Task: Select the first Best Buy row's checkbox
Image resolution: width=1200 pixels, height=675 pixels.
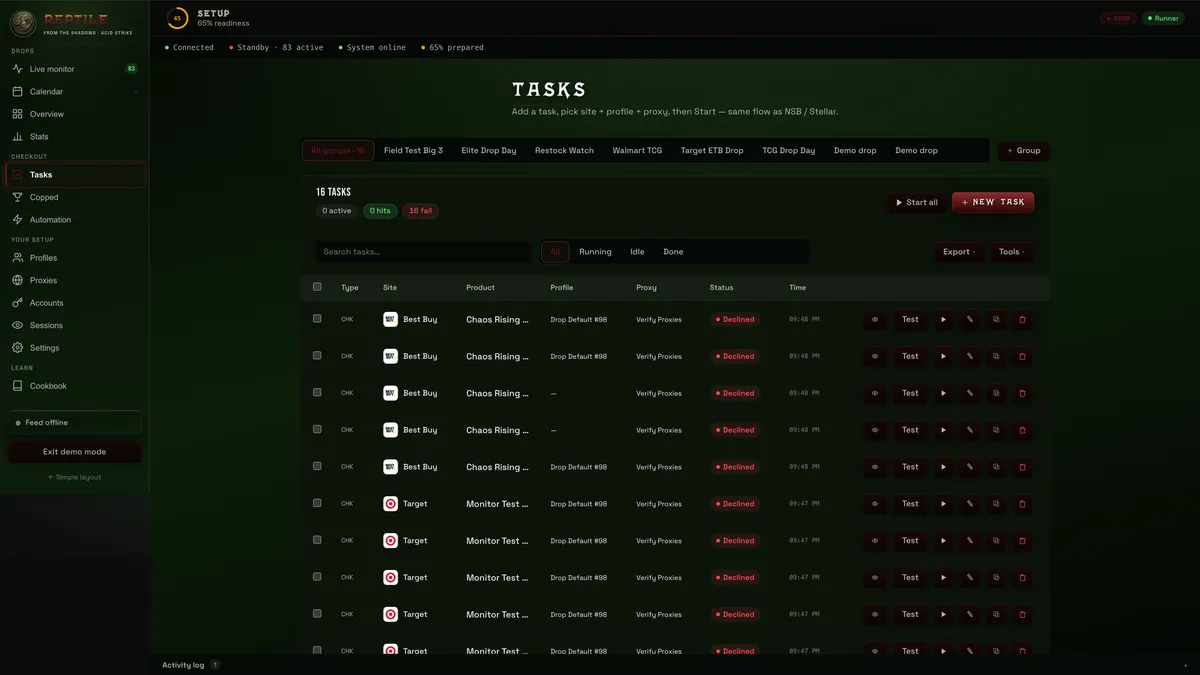Action: 317,319
